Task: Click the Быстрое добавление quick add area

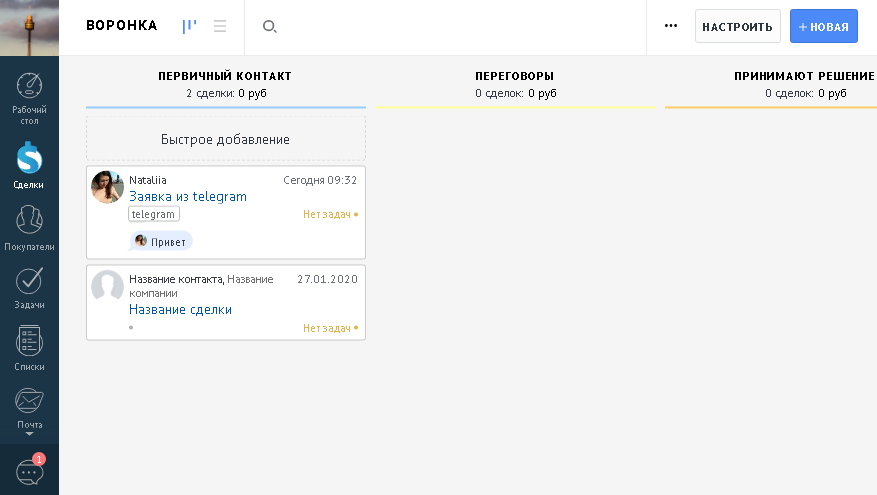Action: tap(226, 139)
